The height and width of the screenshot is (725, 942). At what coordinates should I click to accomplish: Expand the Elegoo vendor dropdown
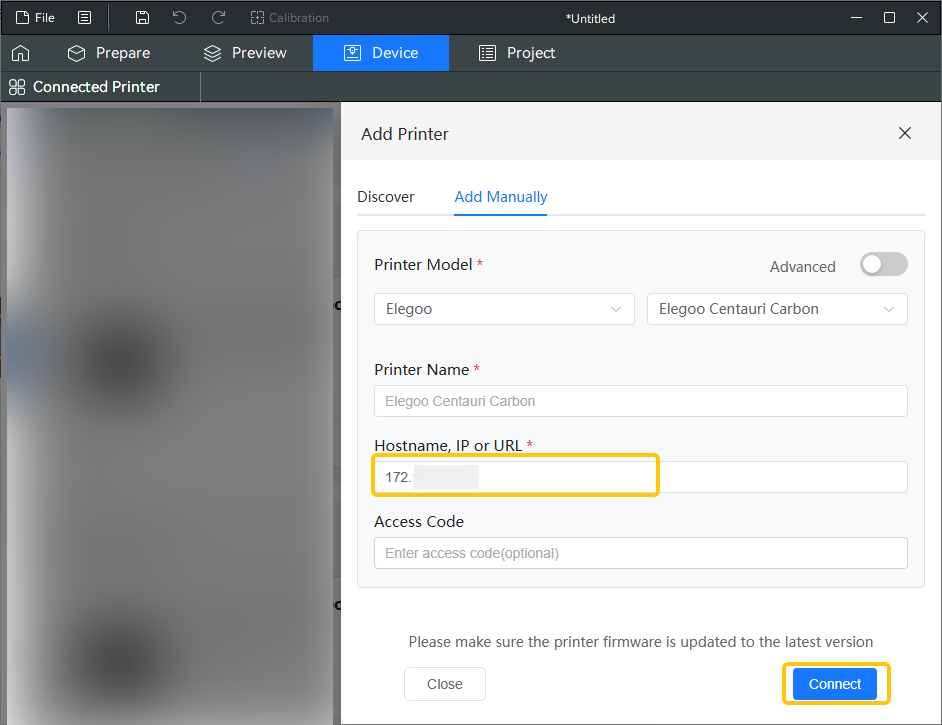504,309
